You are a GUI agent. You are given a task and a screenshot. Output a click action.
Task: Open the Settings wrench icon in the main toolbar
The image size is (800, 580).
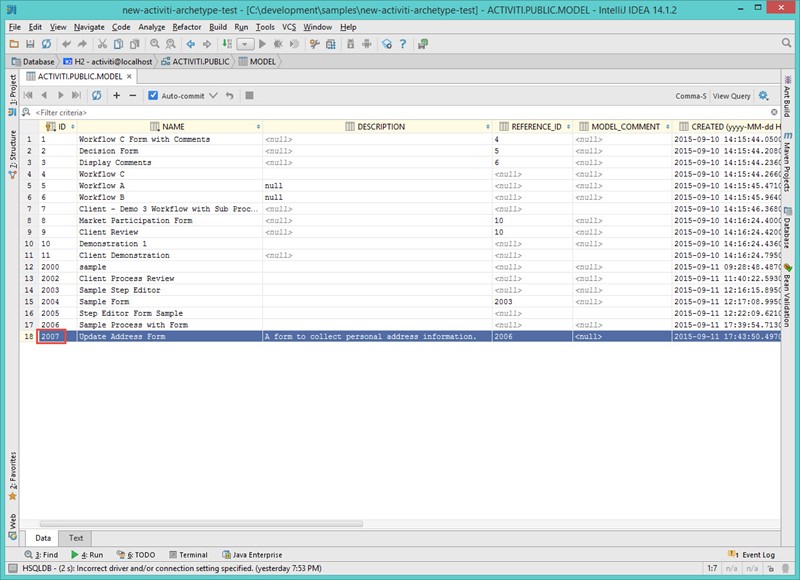click(314, 44)
